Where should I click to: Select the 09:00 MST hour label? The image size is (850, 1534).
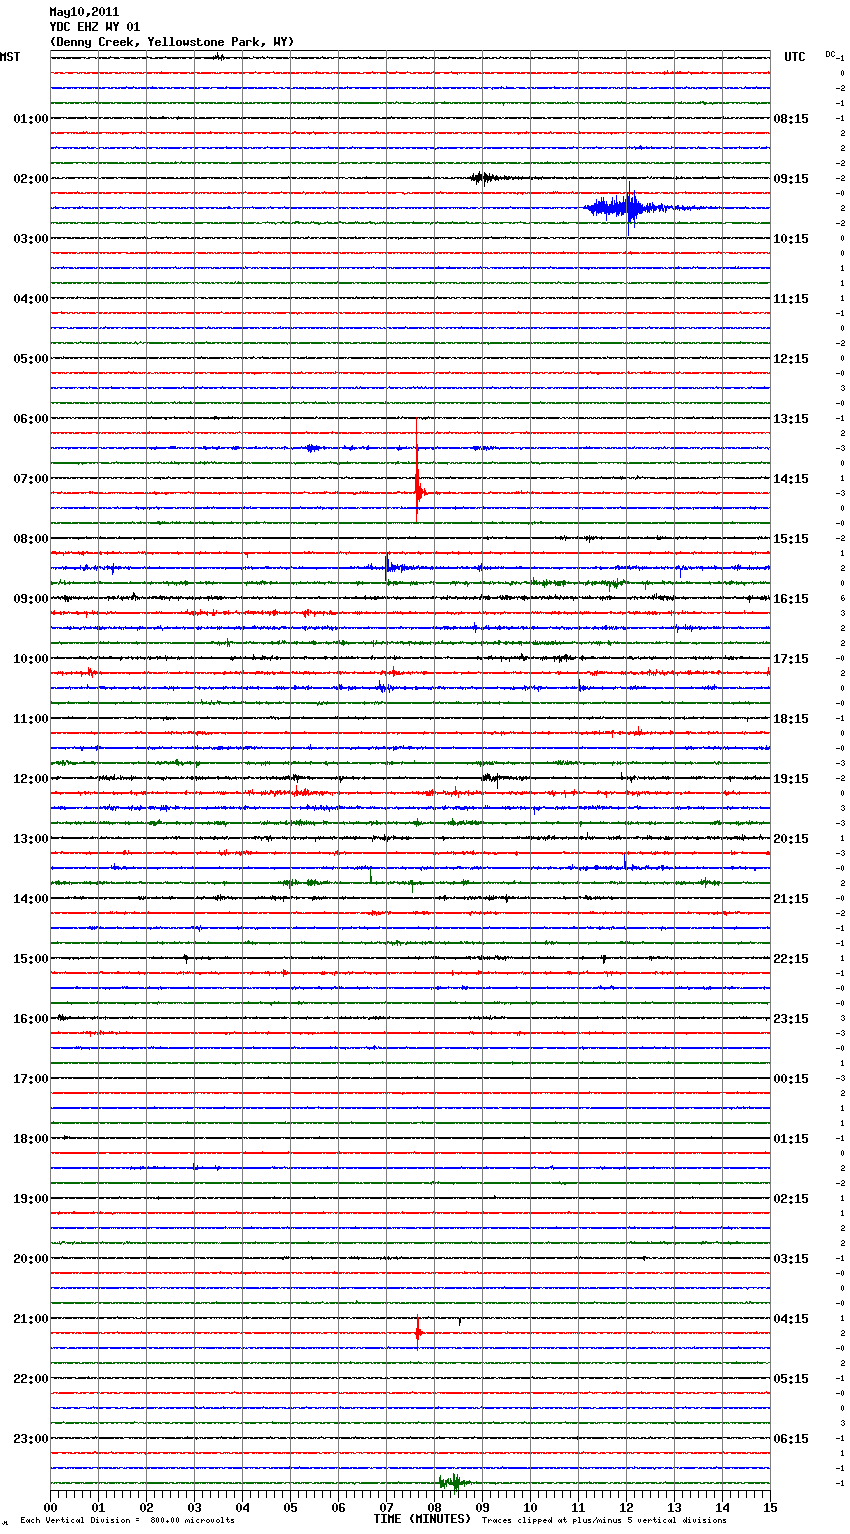pyautogui.click(x=31, y=599)
